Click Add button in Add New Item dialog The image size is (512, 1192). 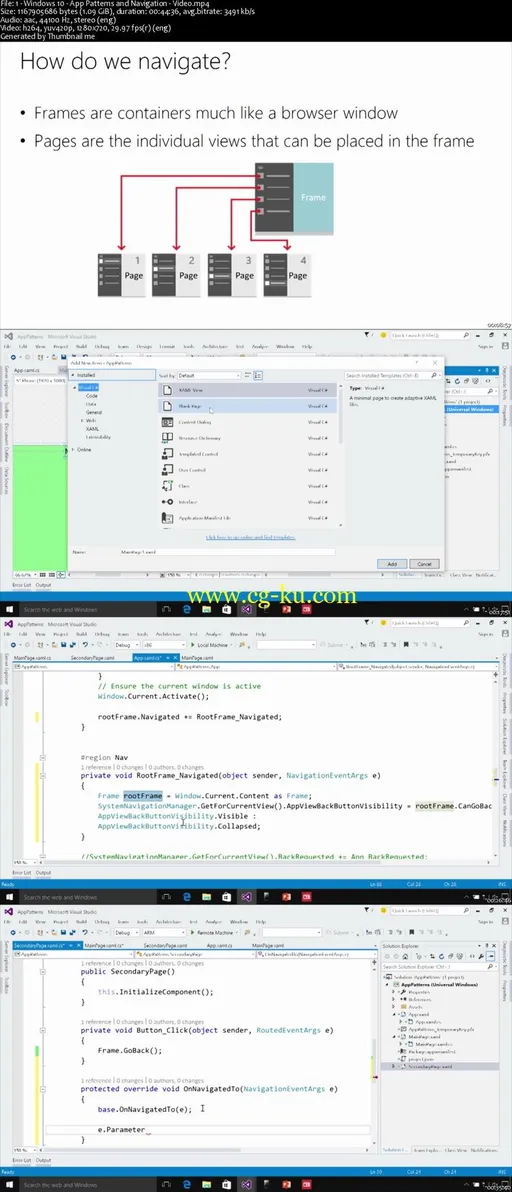pos(393,563)
